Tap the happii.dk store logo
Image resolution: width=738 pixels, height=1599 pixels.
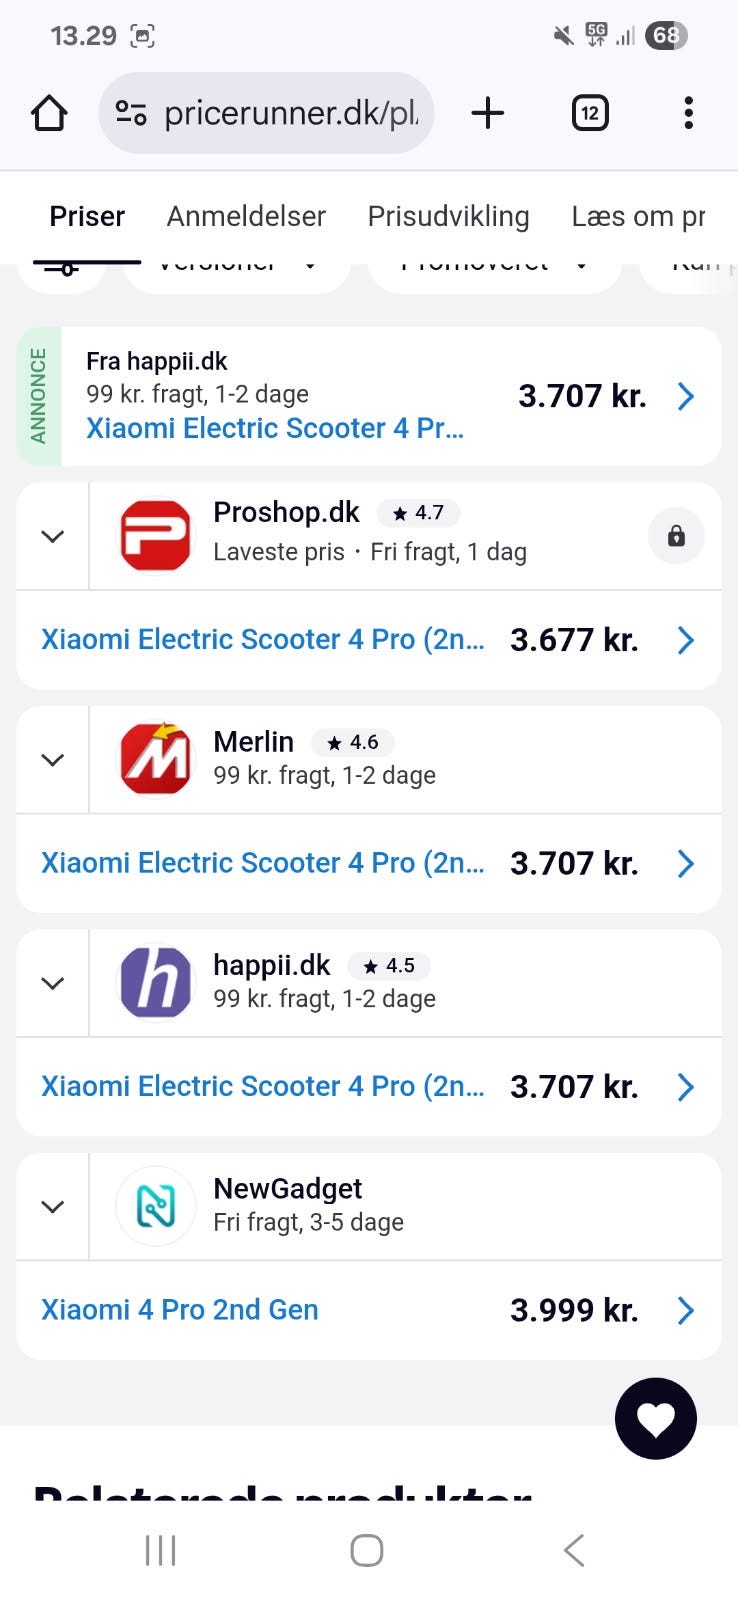coord(155,983)
